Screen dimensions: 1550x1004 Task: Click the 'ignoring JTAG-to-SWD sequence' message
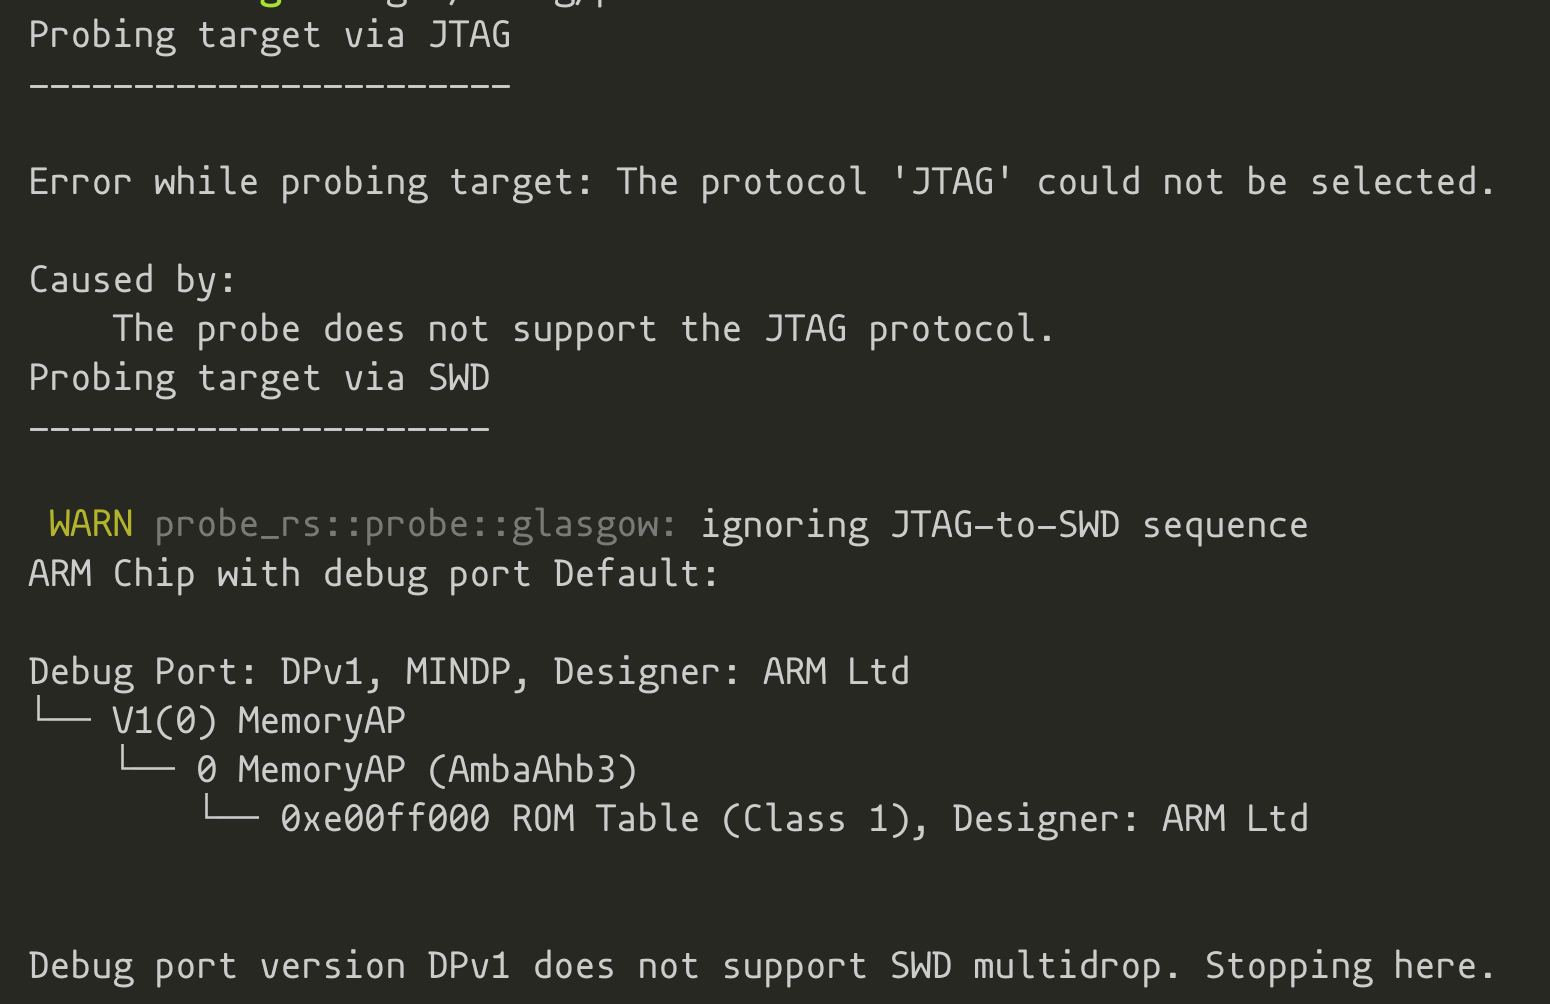click(x=1004, y=526)
